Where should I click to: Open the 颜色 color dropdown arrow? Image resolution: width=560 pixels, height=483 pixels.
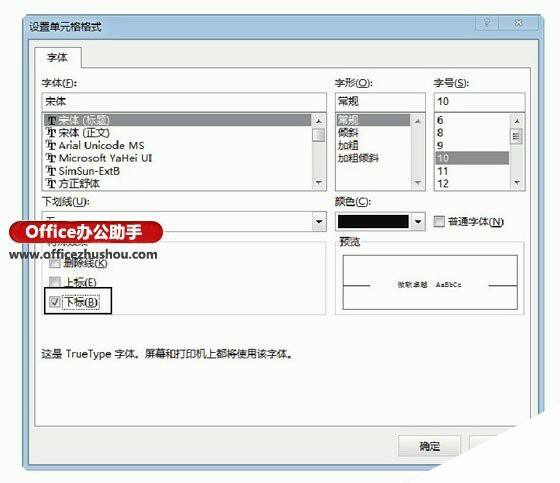pyautogui.click(x=418, y=221)
